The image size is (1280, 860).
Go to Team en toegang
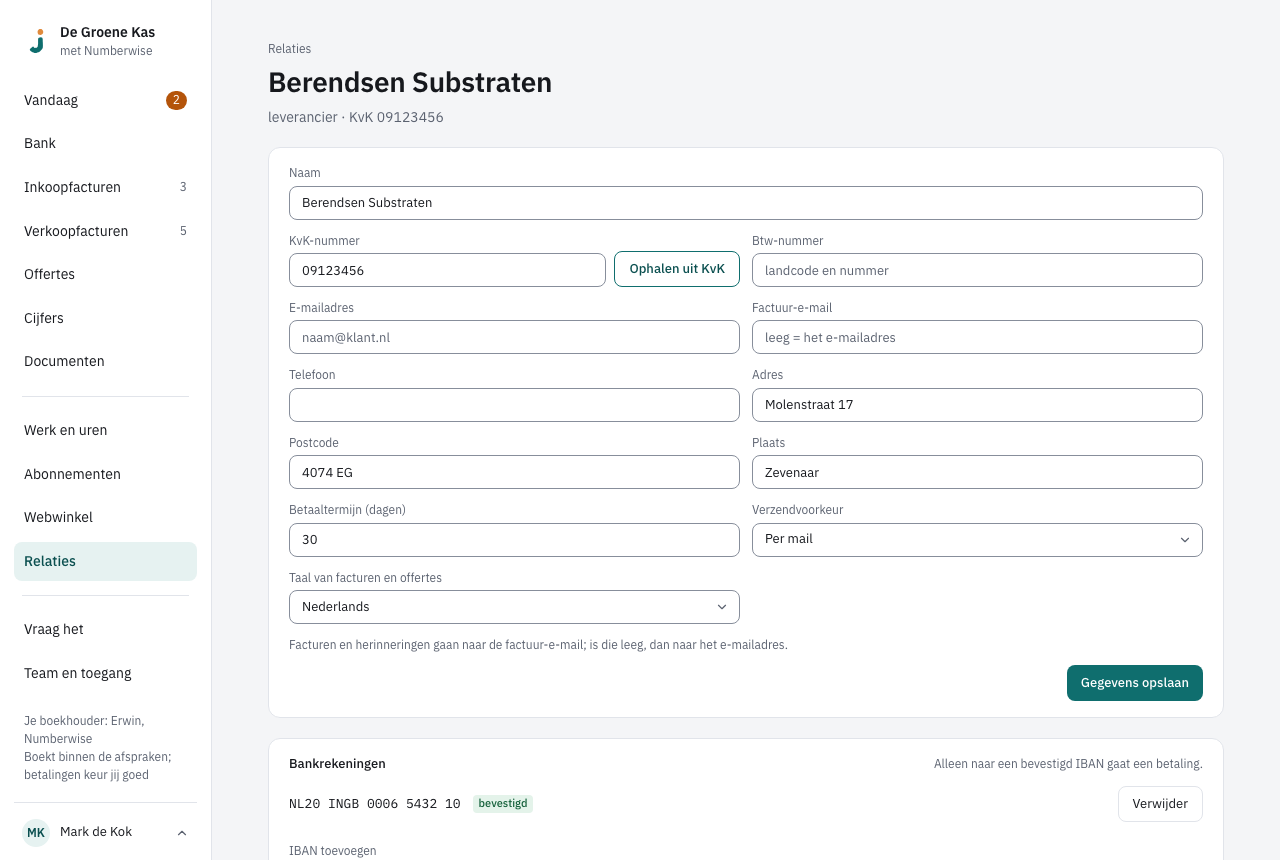tap(105, 673)
